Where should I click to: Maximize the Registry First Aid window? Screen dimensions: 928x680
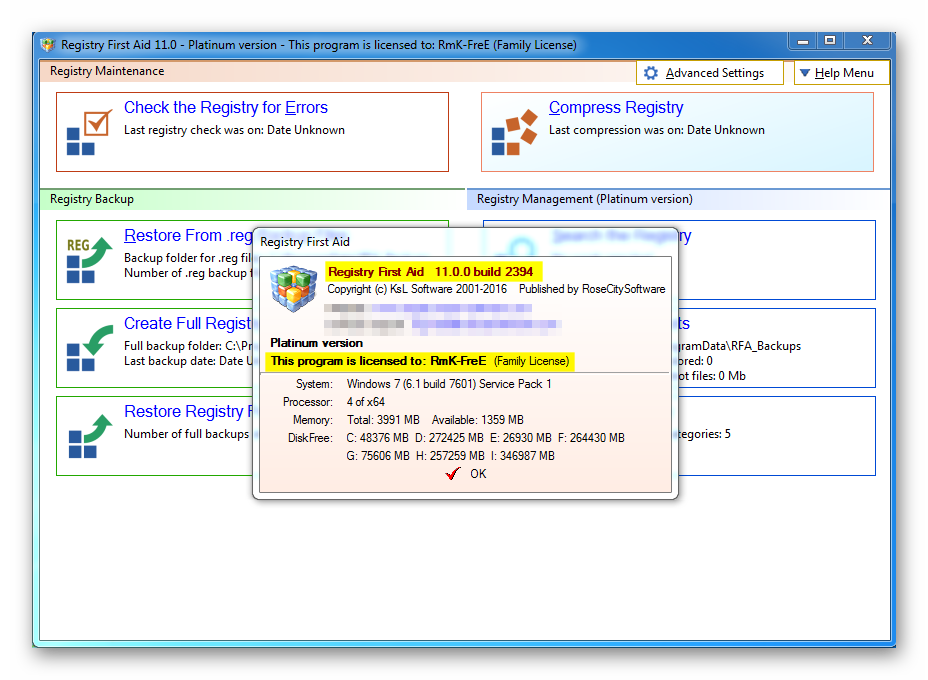830,41
